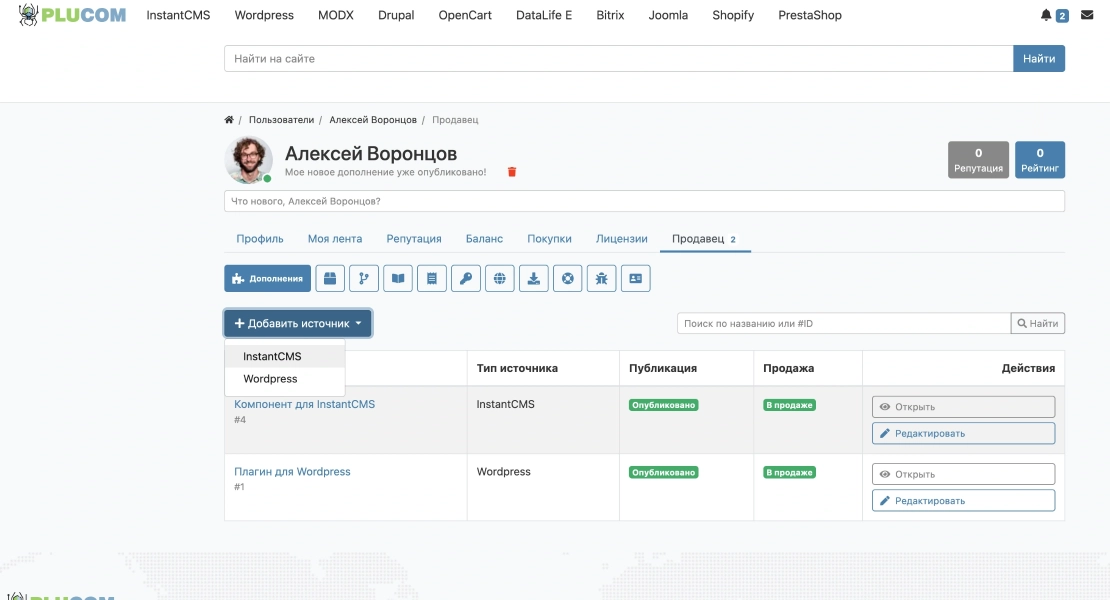Open the messages envelope icon

coord(1087,15)
